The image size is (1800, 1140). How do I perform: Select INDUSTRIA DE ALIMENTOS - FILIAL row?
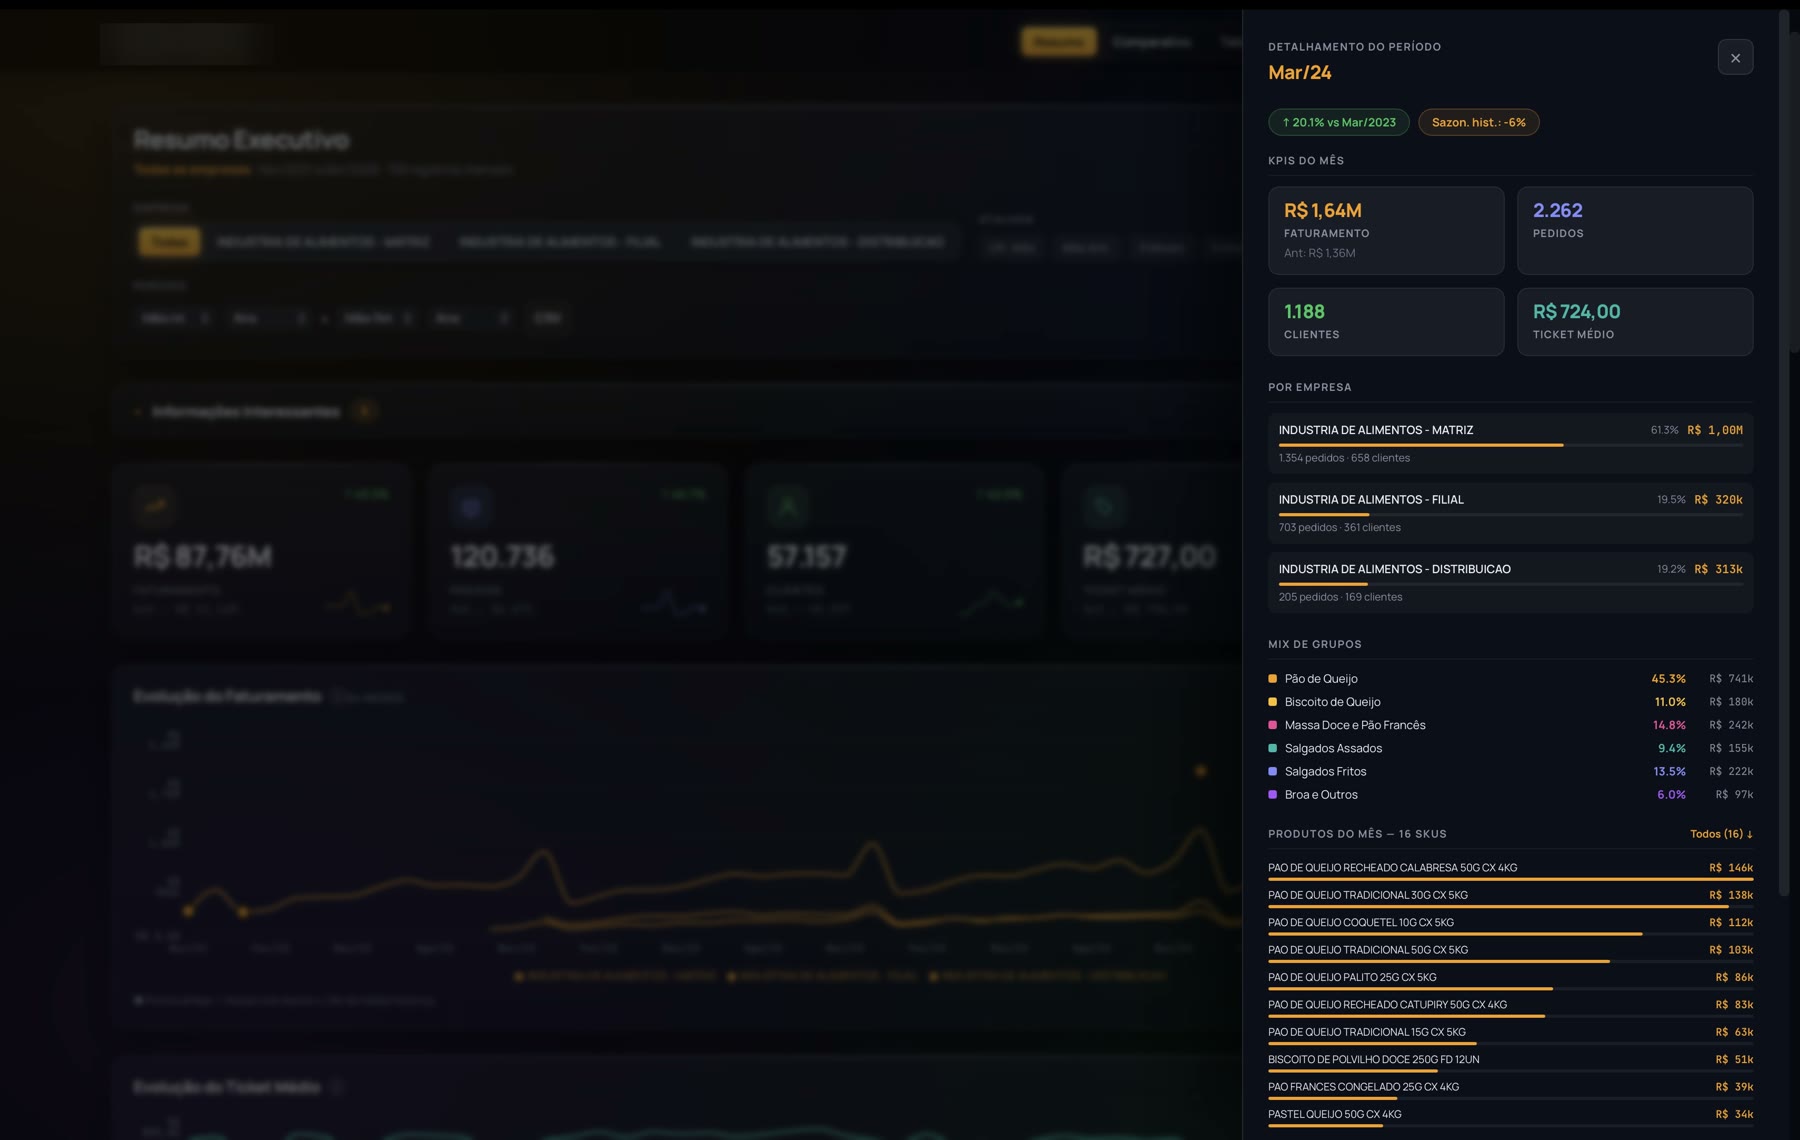coord(1510,513)
